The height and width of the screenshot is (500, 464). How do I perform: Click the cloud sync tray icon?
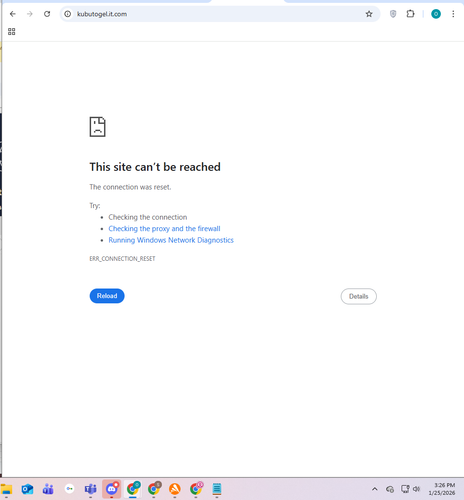point(390,489)
